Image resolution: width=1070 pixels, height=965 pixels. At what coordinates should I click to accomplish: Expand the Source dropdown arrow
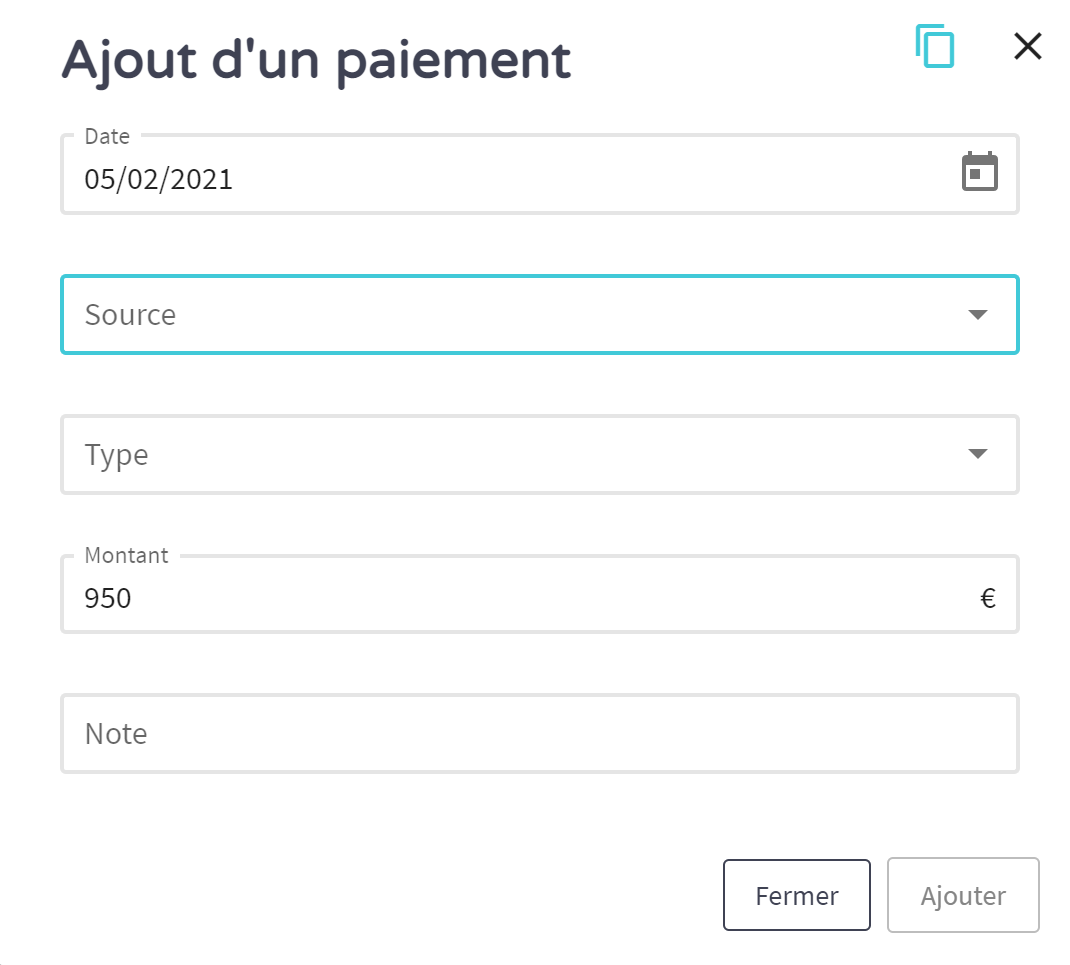pos(978,315)
